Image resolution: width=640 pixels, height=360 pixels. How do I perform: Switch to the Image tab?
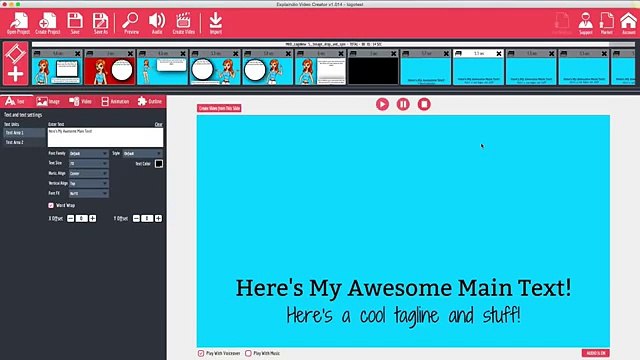pos(48,101)
